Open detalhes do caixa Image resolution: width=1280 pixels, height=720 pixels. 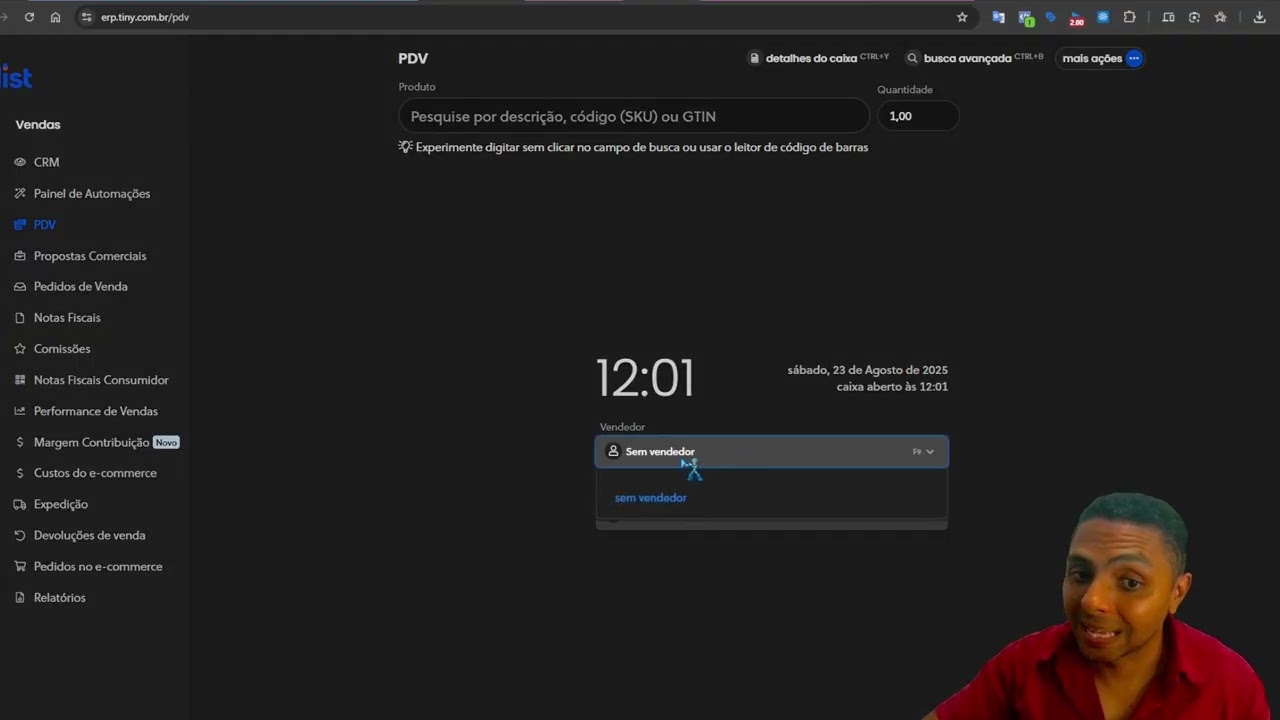(x=819, y=58)
